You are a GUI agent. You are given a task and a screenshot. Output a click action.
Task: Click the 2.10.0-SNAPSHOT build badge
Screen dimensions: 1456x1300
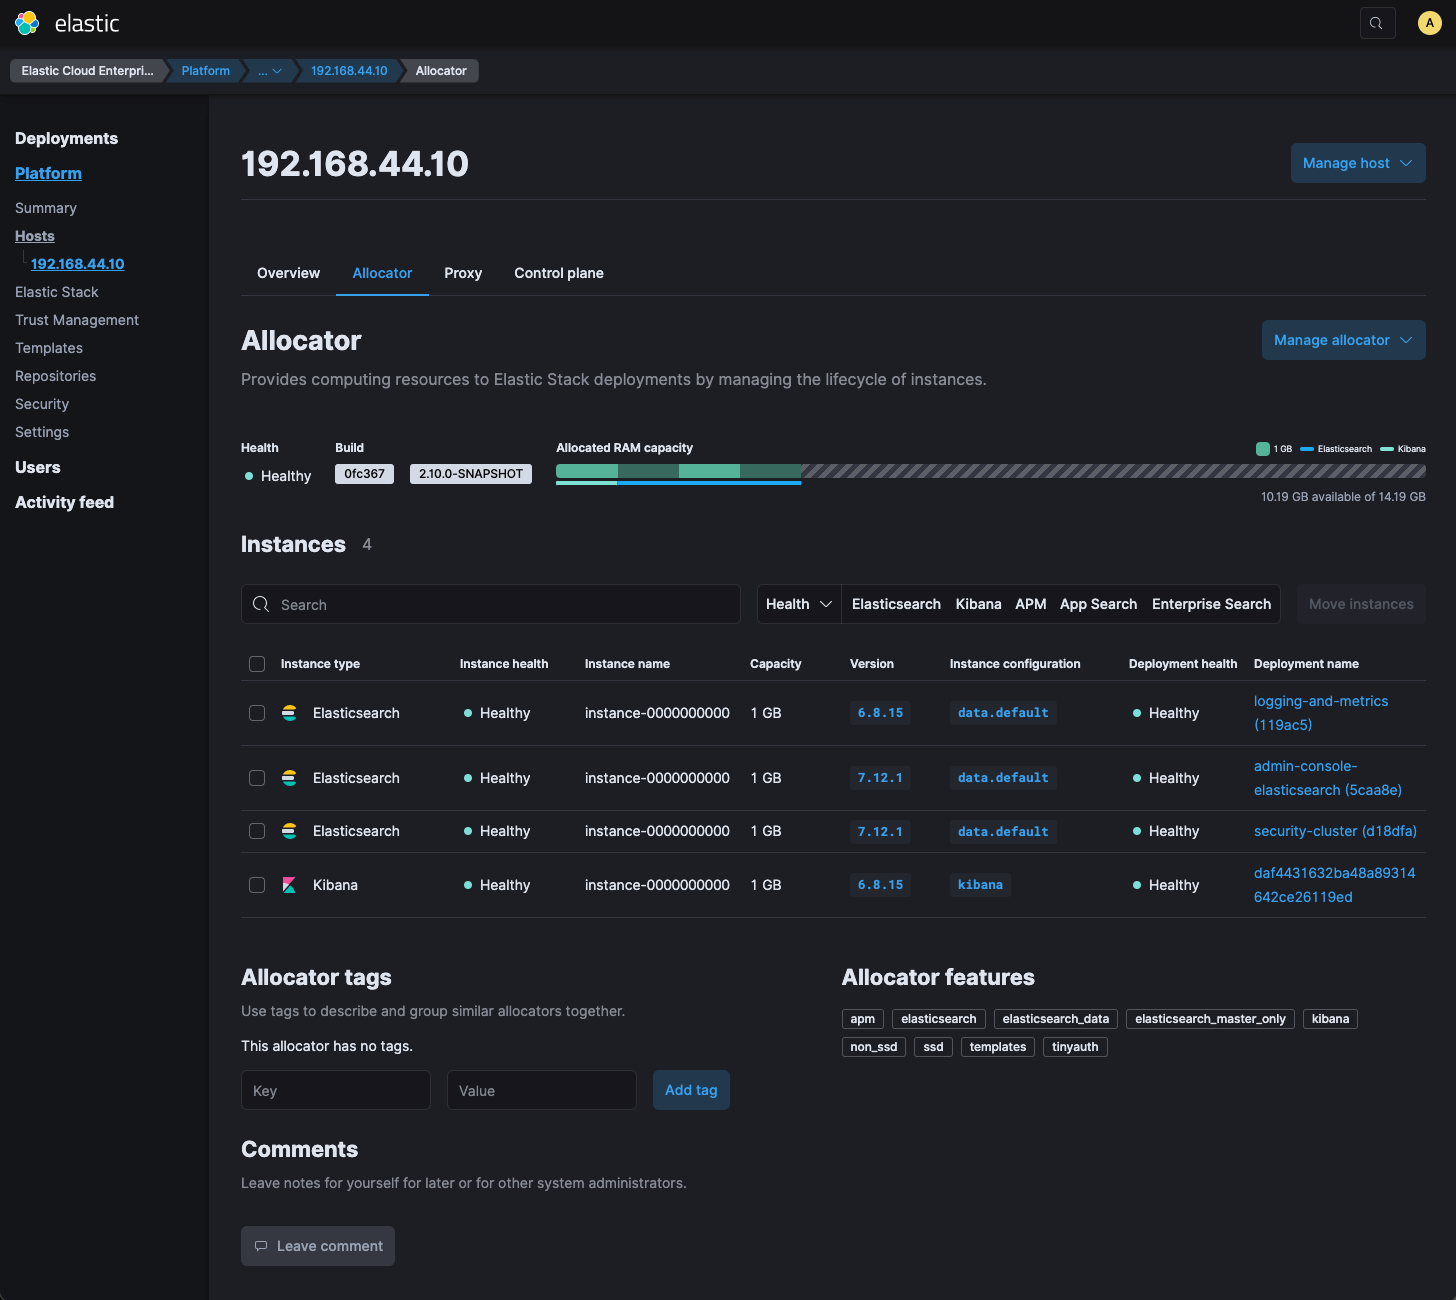pyautogui.click(x=471, y=474)
